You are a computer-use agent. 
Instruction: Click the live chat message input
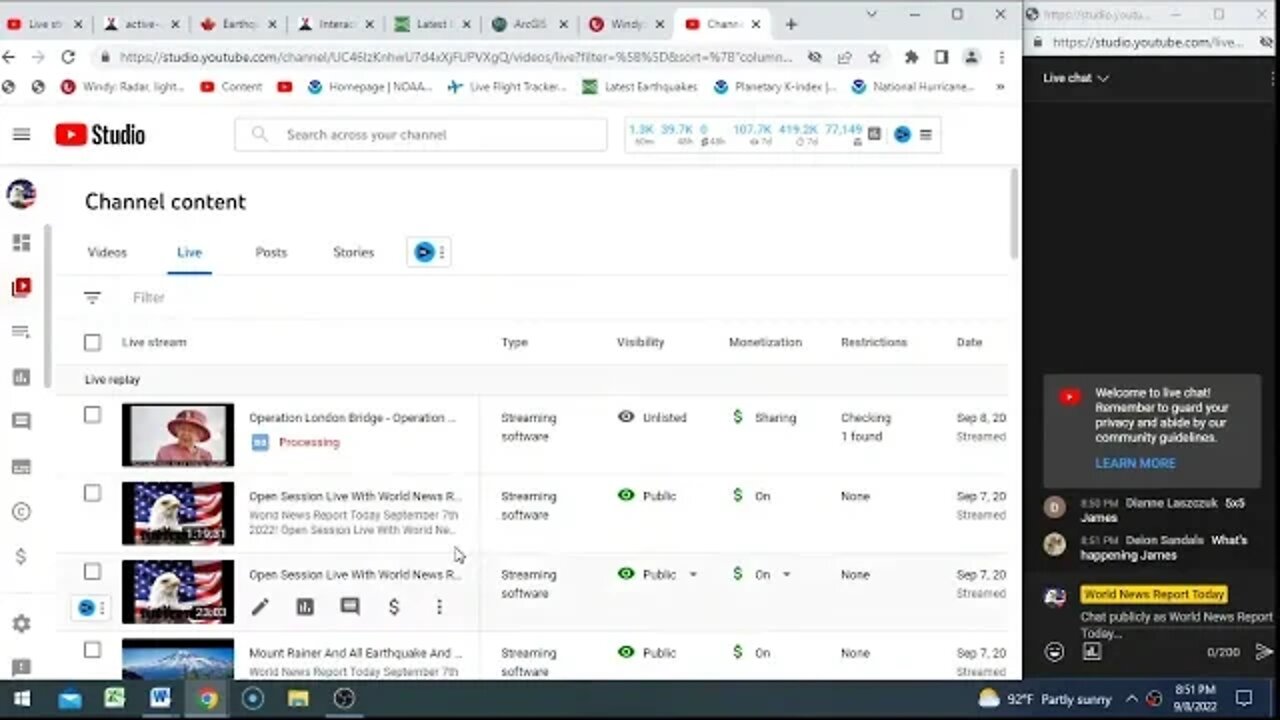pyautogui.click(x=1176, y=625)
